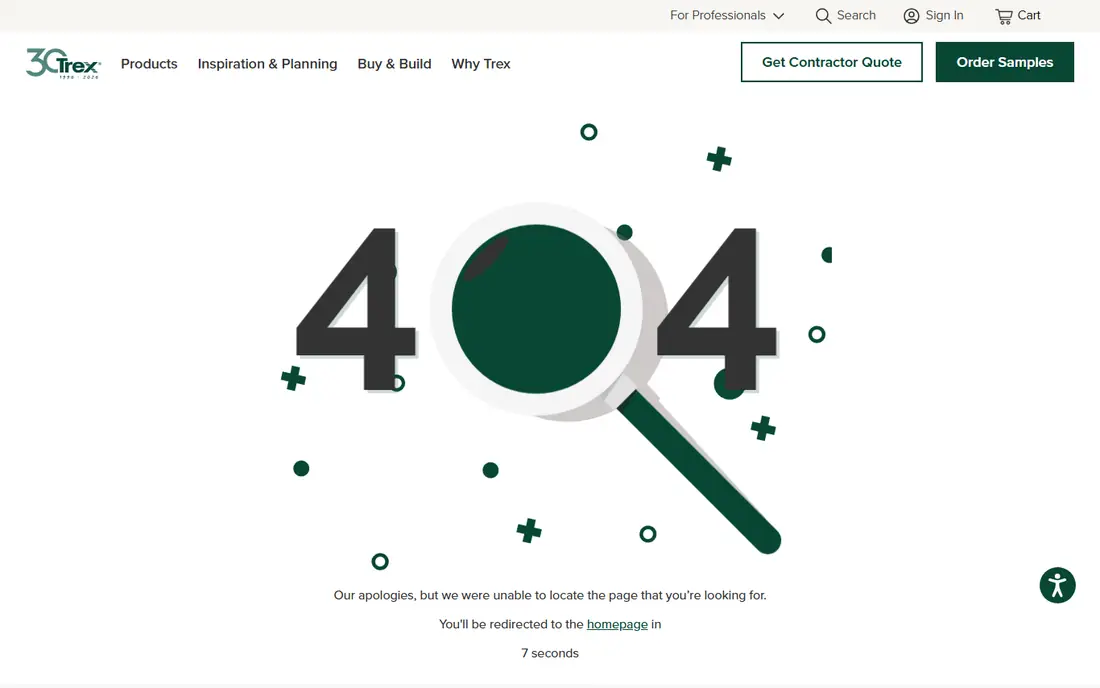Click Get Contractor Quote button
Viewport: 1100px width, 688px height.
[x=831, y=62]
